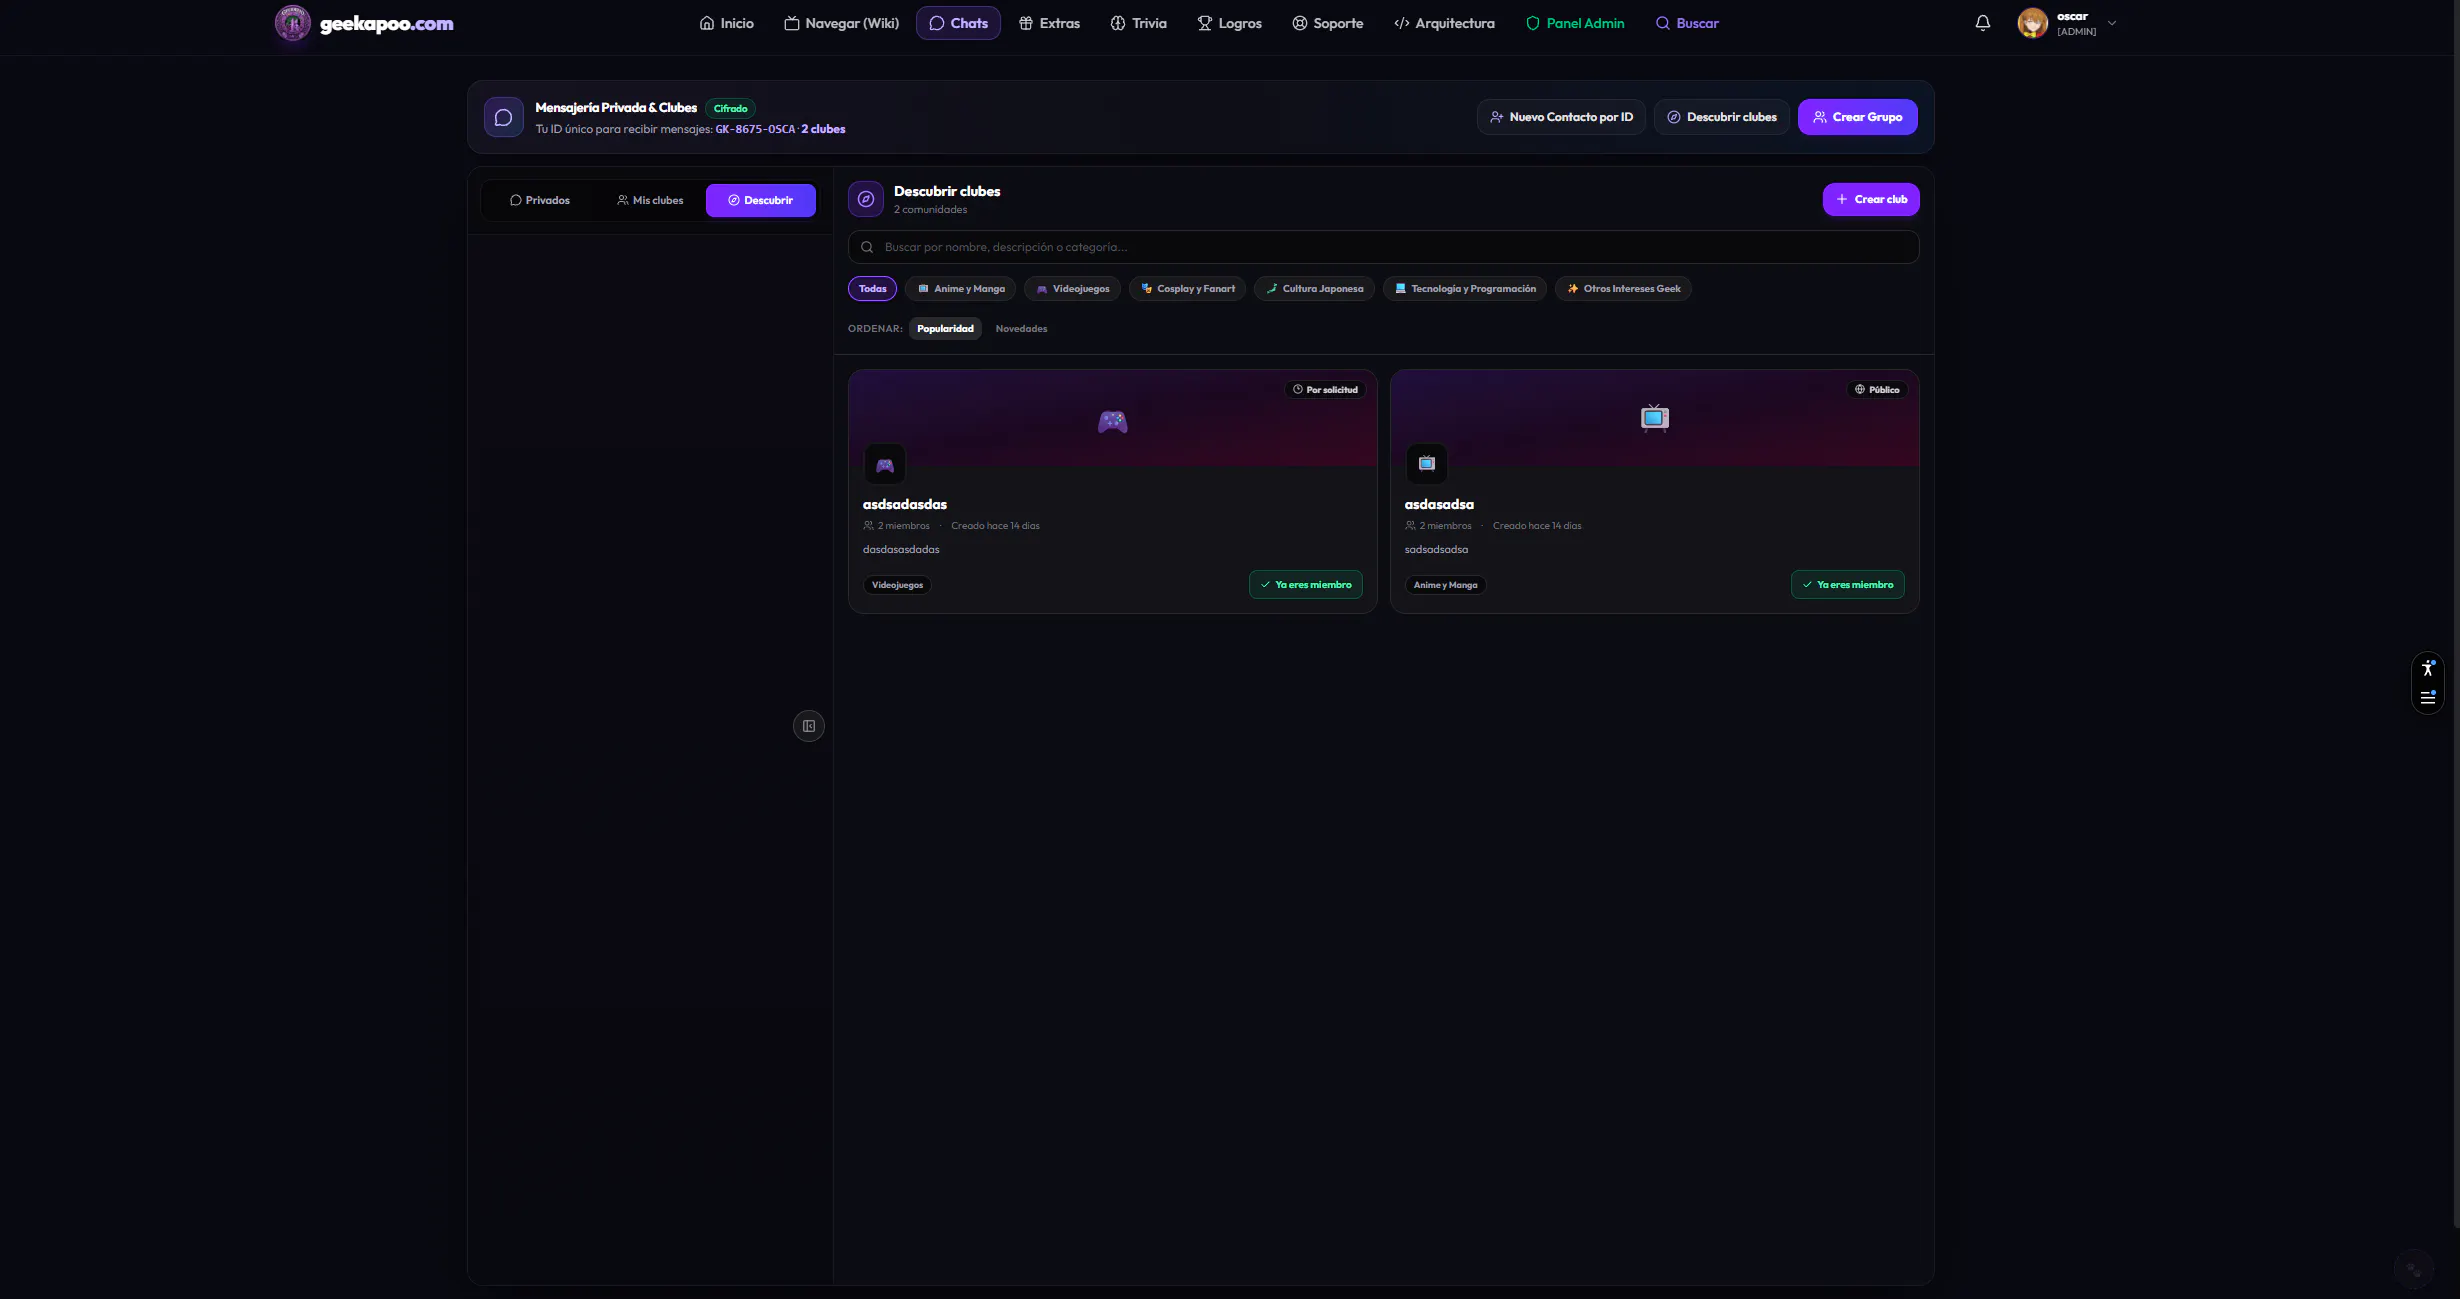Switch to the Mis clubes tab
The height and width of the screenshot is (1299, 2460).
point(650,200)
